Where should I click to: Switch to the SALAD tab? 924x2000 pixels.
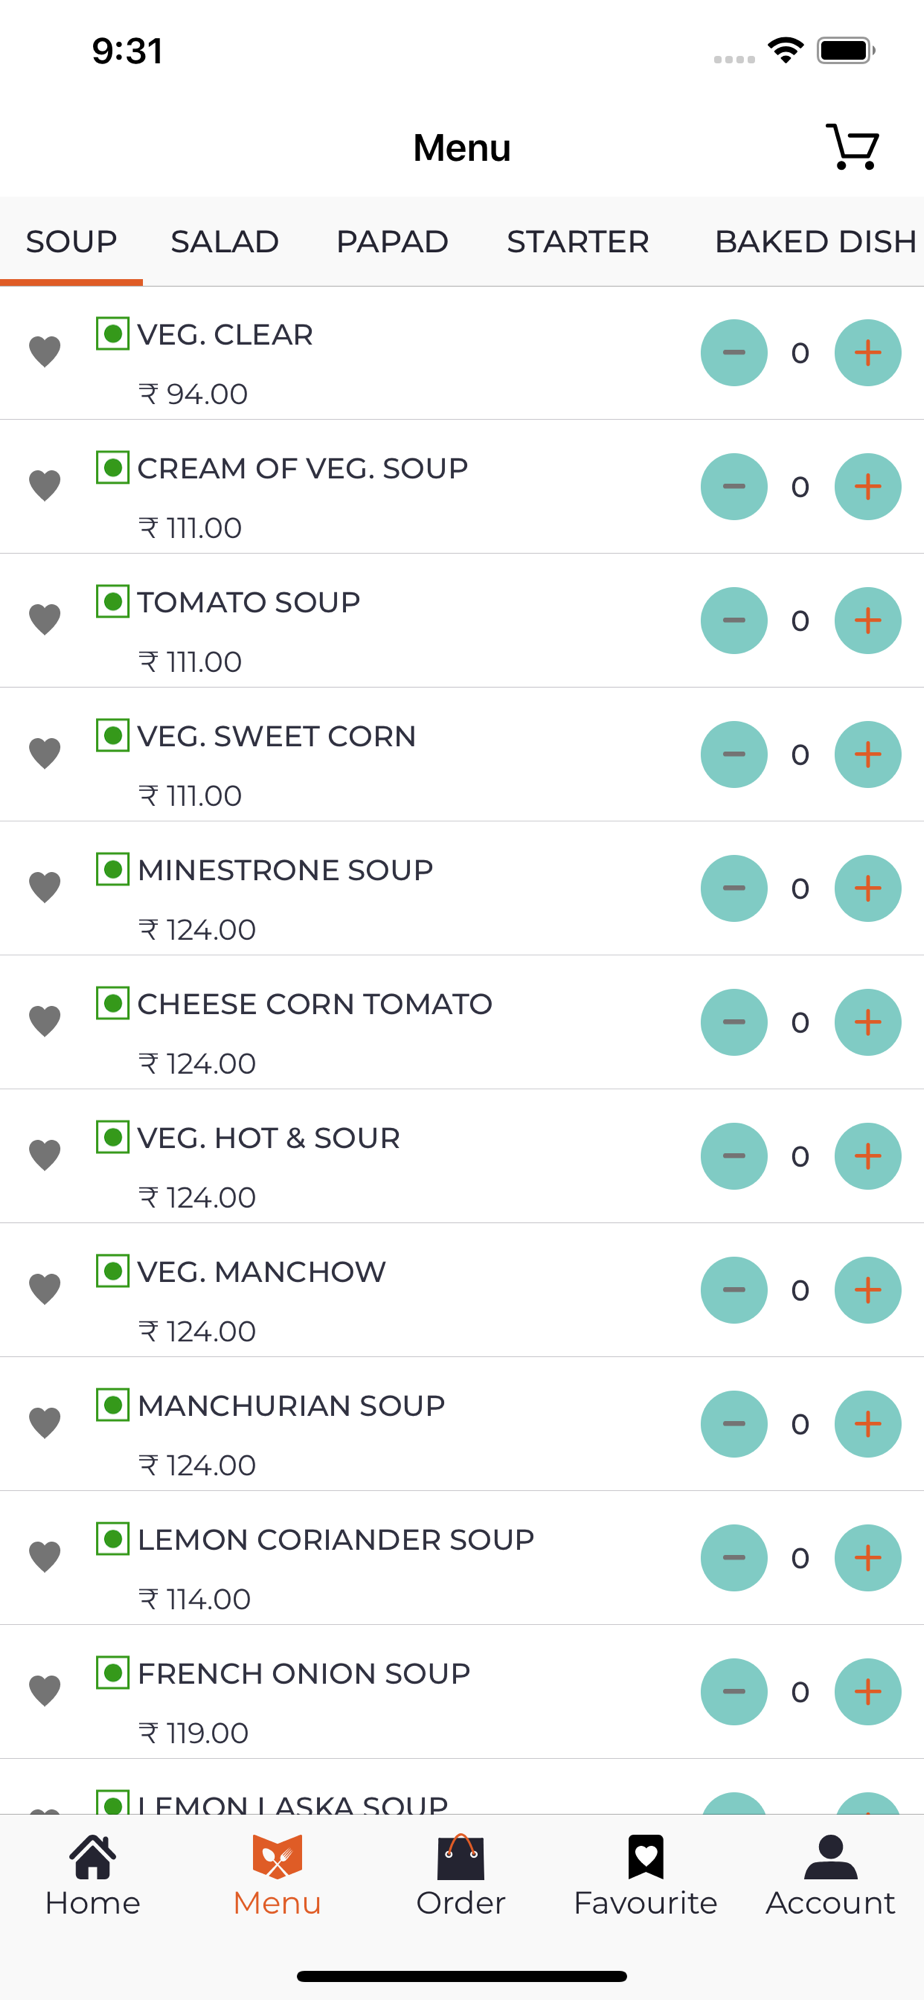click(x=225, y=242)
